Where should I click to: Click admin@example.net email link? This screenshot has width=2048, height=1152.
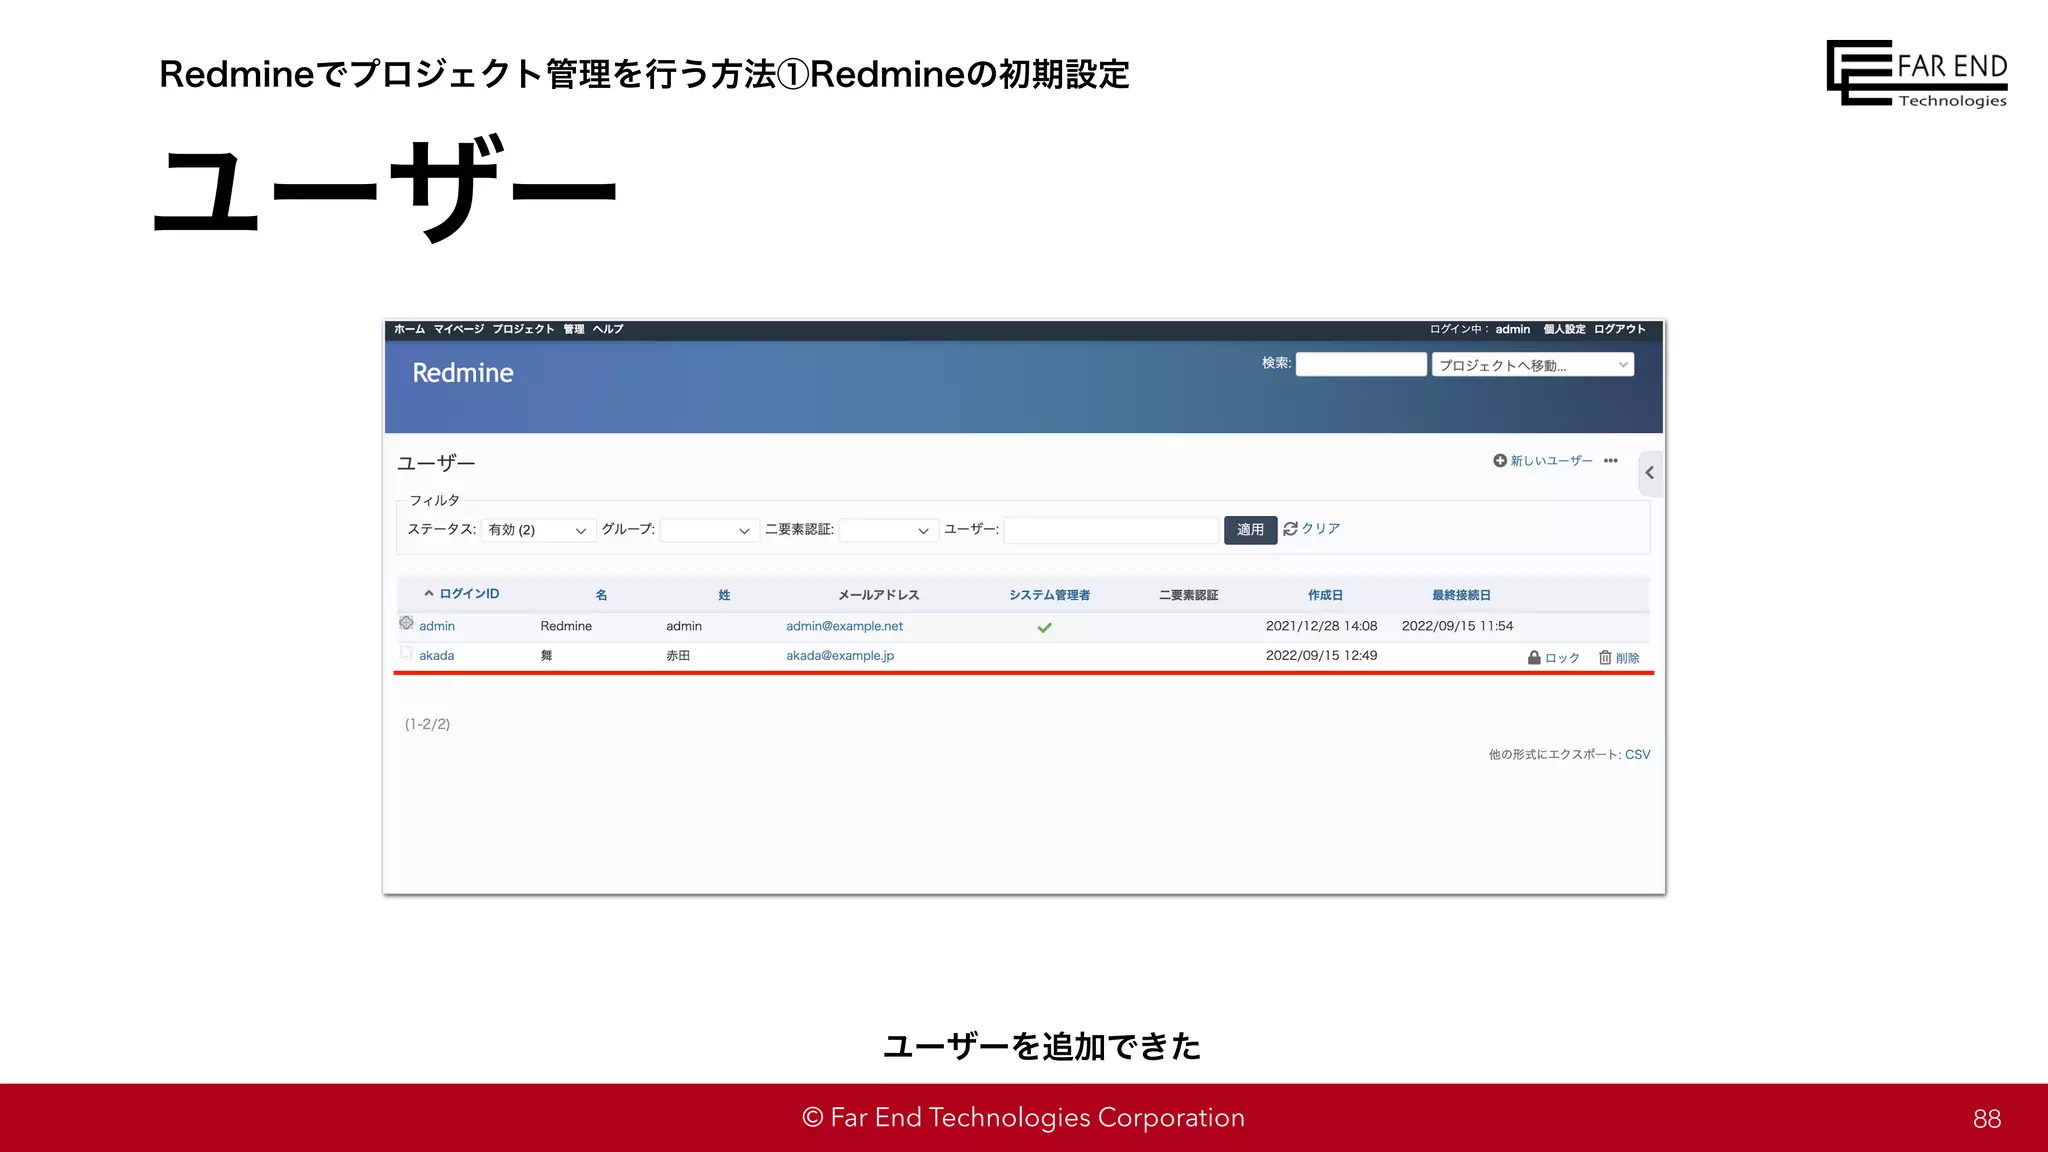pos(844,626)
